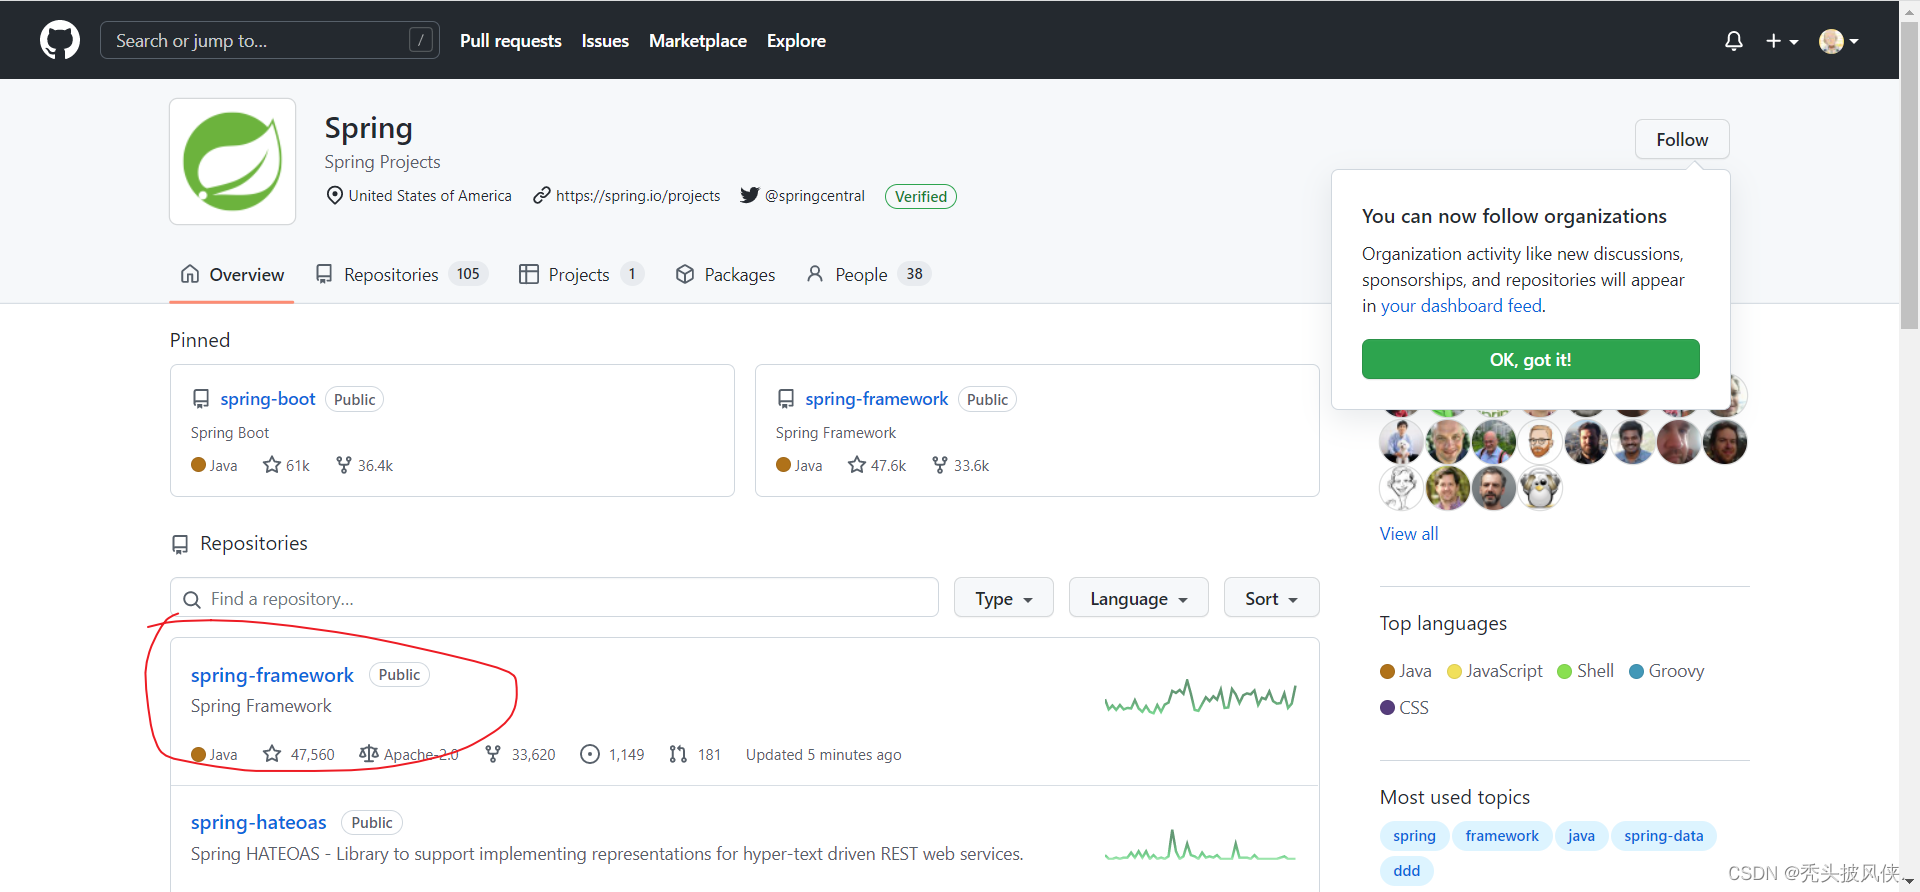1920x892 pixels.
Task: Click the Shell language in Top languages
Action: click(1586, 671)
